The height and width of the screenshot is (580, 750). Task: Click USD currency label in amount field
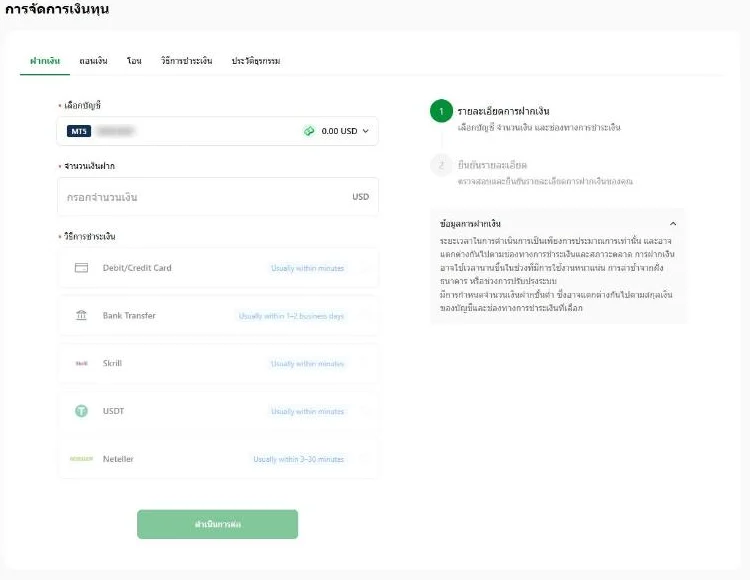[361, 197]
